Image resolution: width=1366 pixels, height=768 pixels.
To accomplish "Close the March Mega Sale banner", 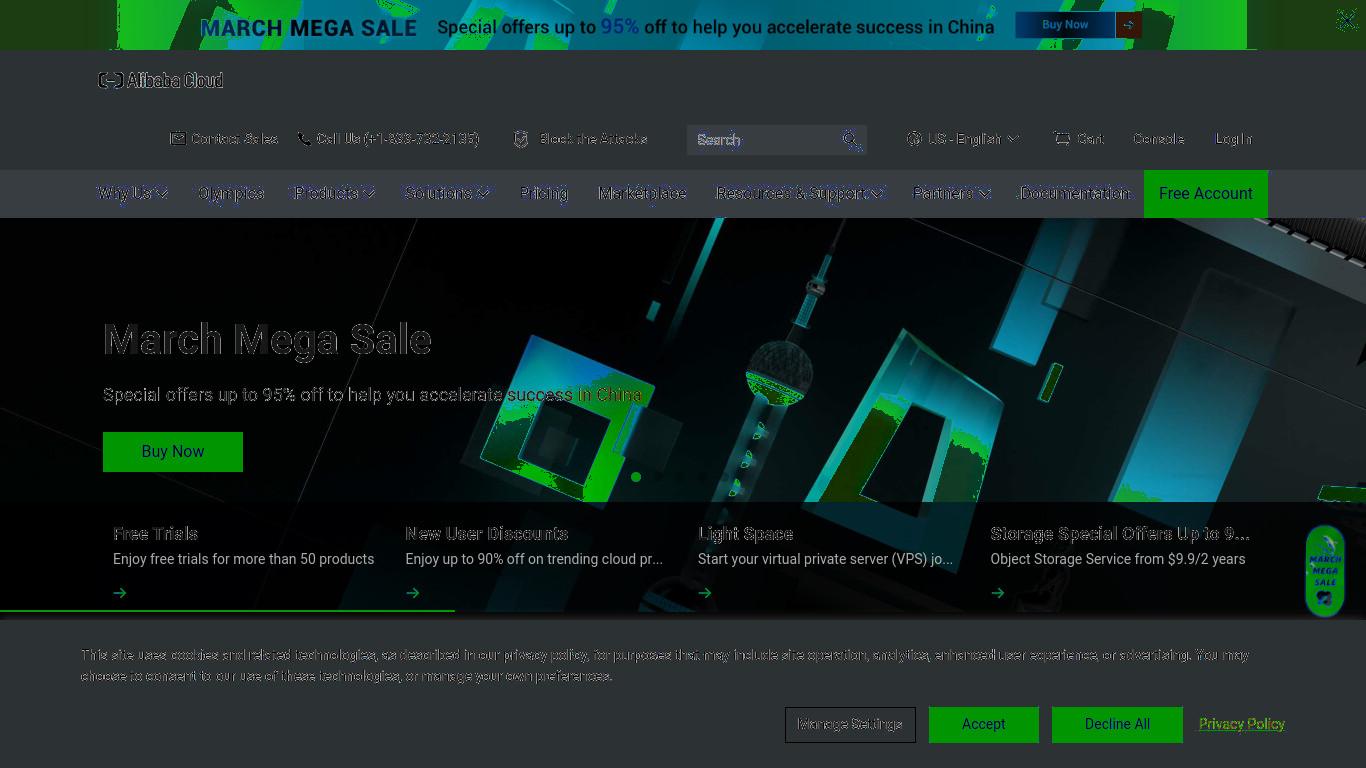I will click(x=1347, y=20).
